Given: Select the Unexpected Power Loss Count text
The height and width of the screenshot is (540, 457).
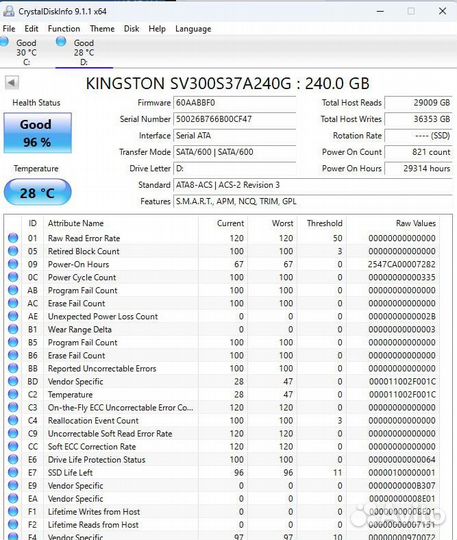Looking at the screenshot, I should coord(103,316).
